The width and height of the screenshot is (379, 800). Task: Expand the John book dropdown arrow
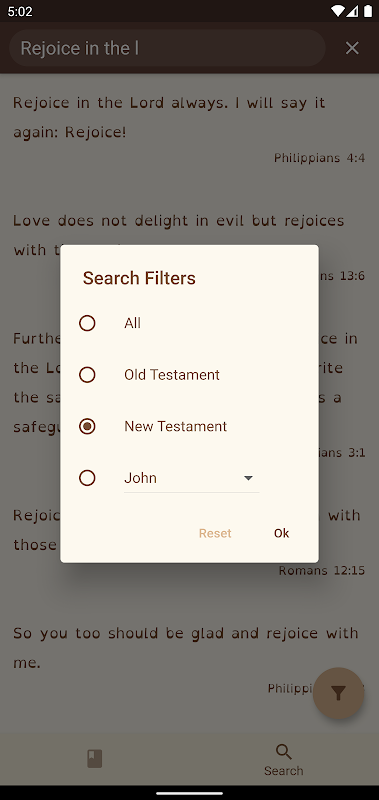tap(248, 478)
